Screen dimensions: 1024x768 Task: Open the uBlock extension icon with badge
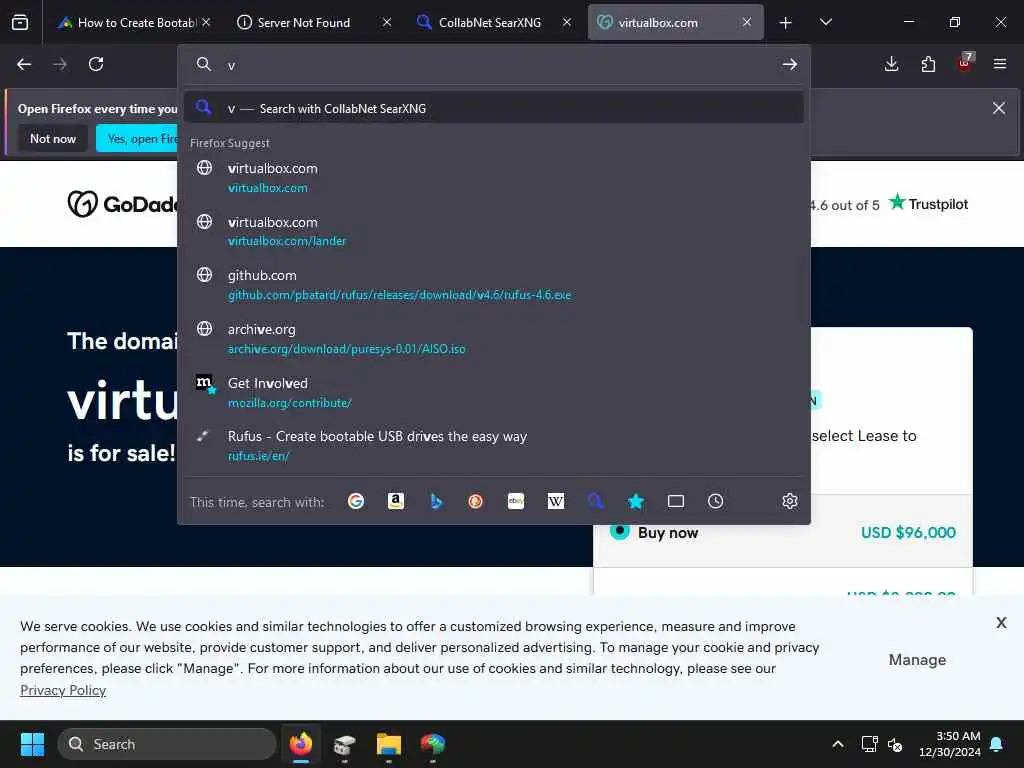tap(965, 63)
